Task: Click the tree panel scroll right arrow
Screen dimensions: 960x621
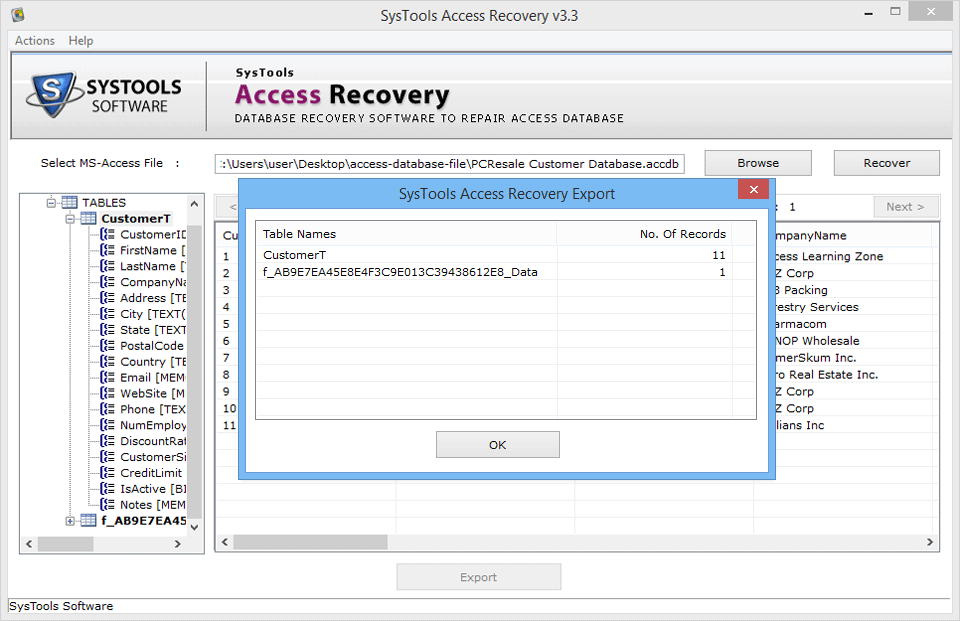Action: pyautogui.click(x=178, y=544)
